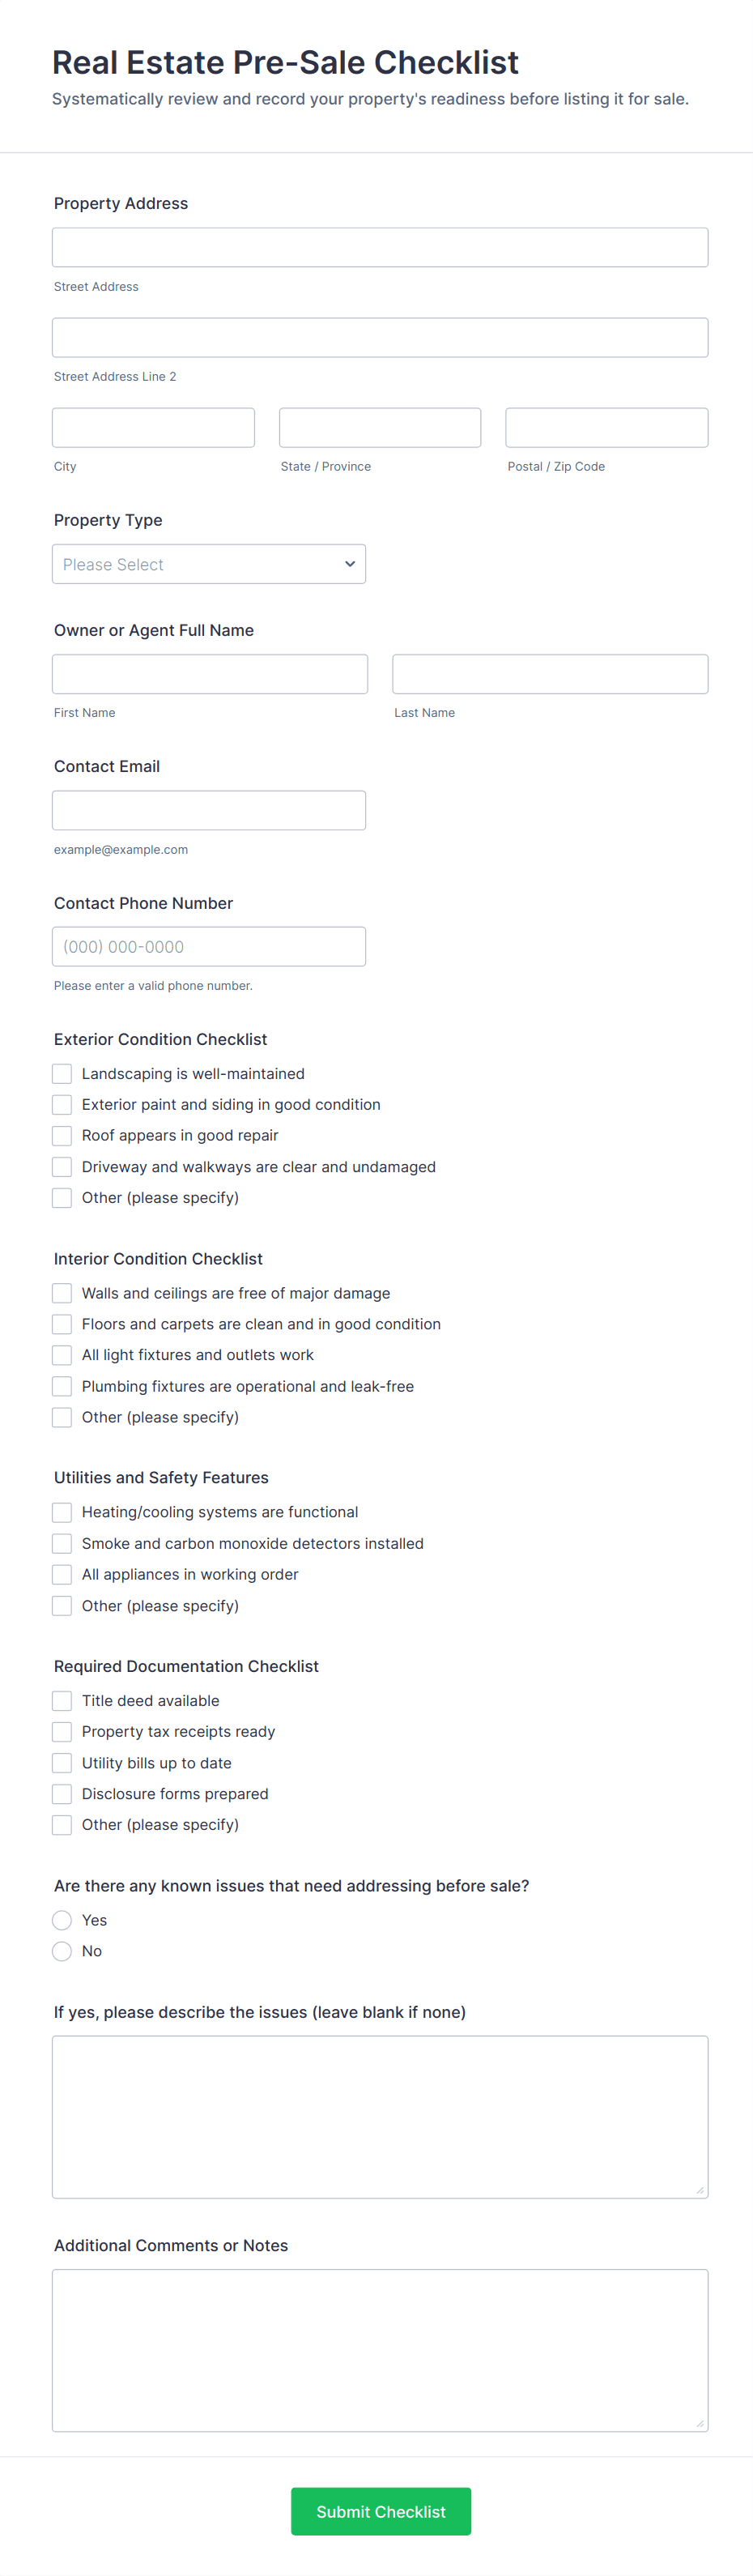Click the Additional Comments or Notes textarea
Screen dimensions: 753x2576
(380, 2350)
